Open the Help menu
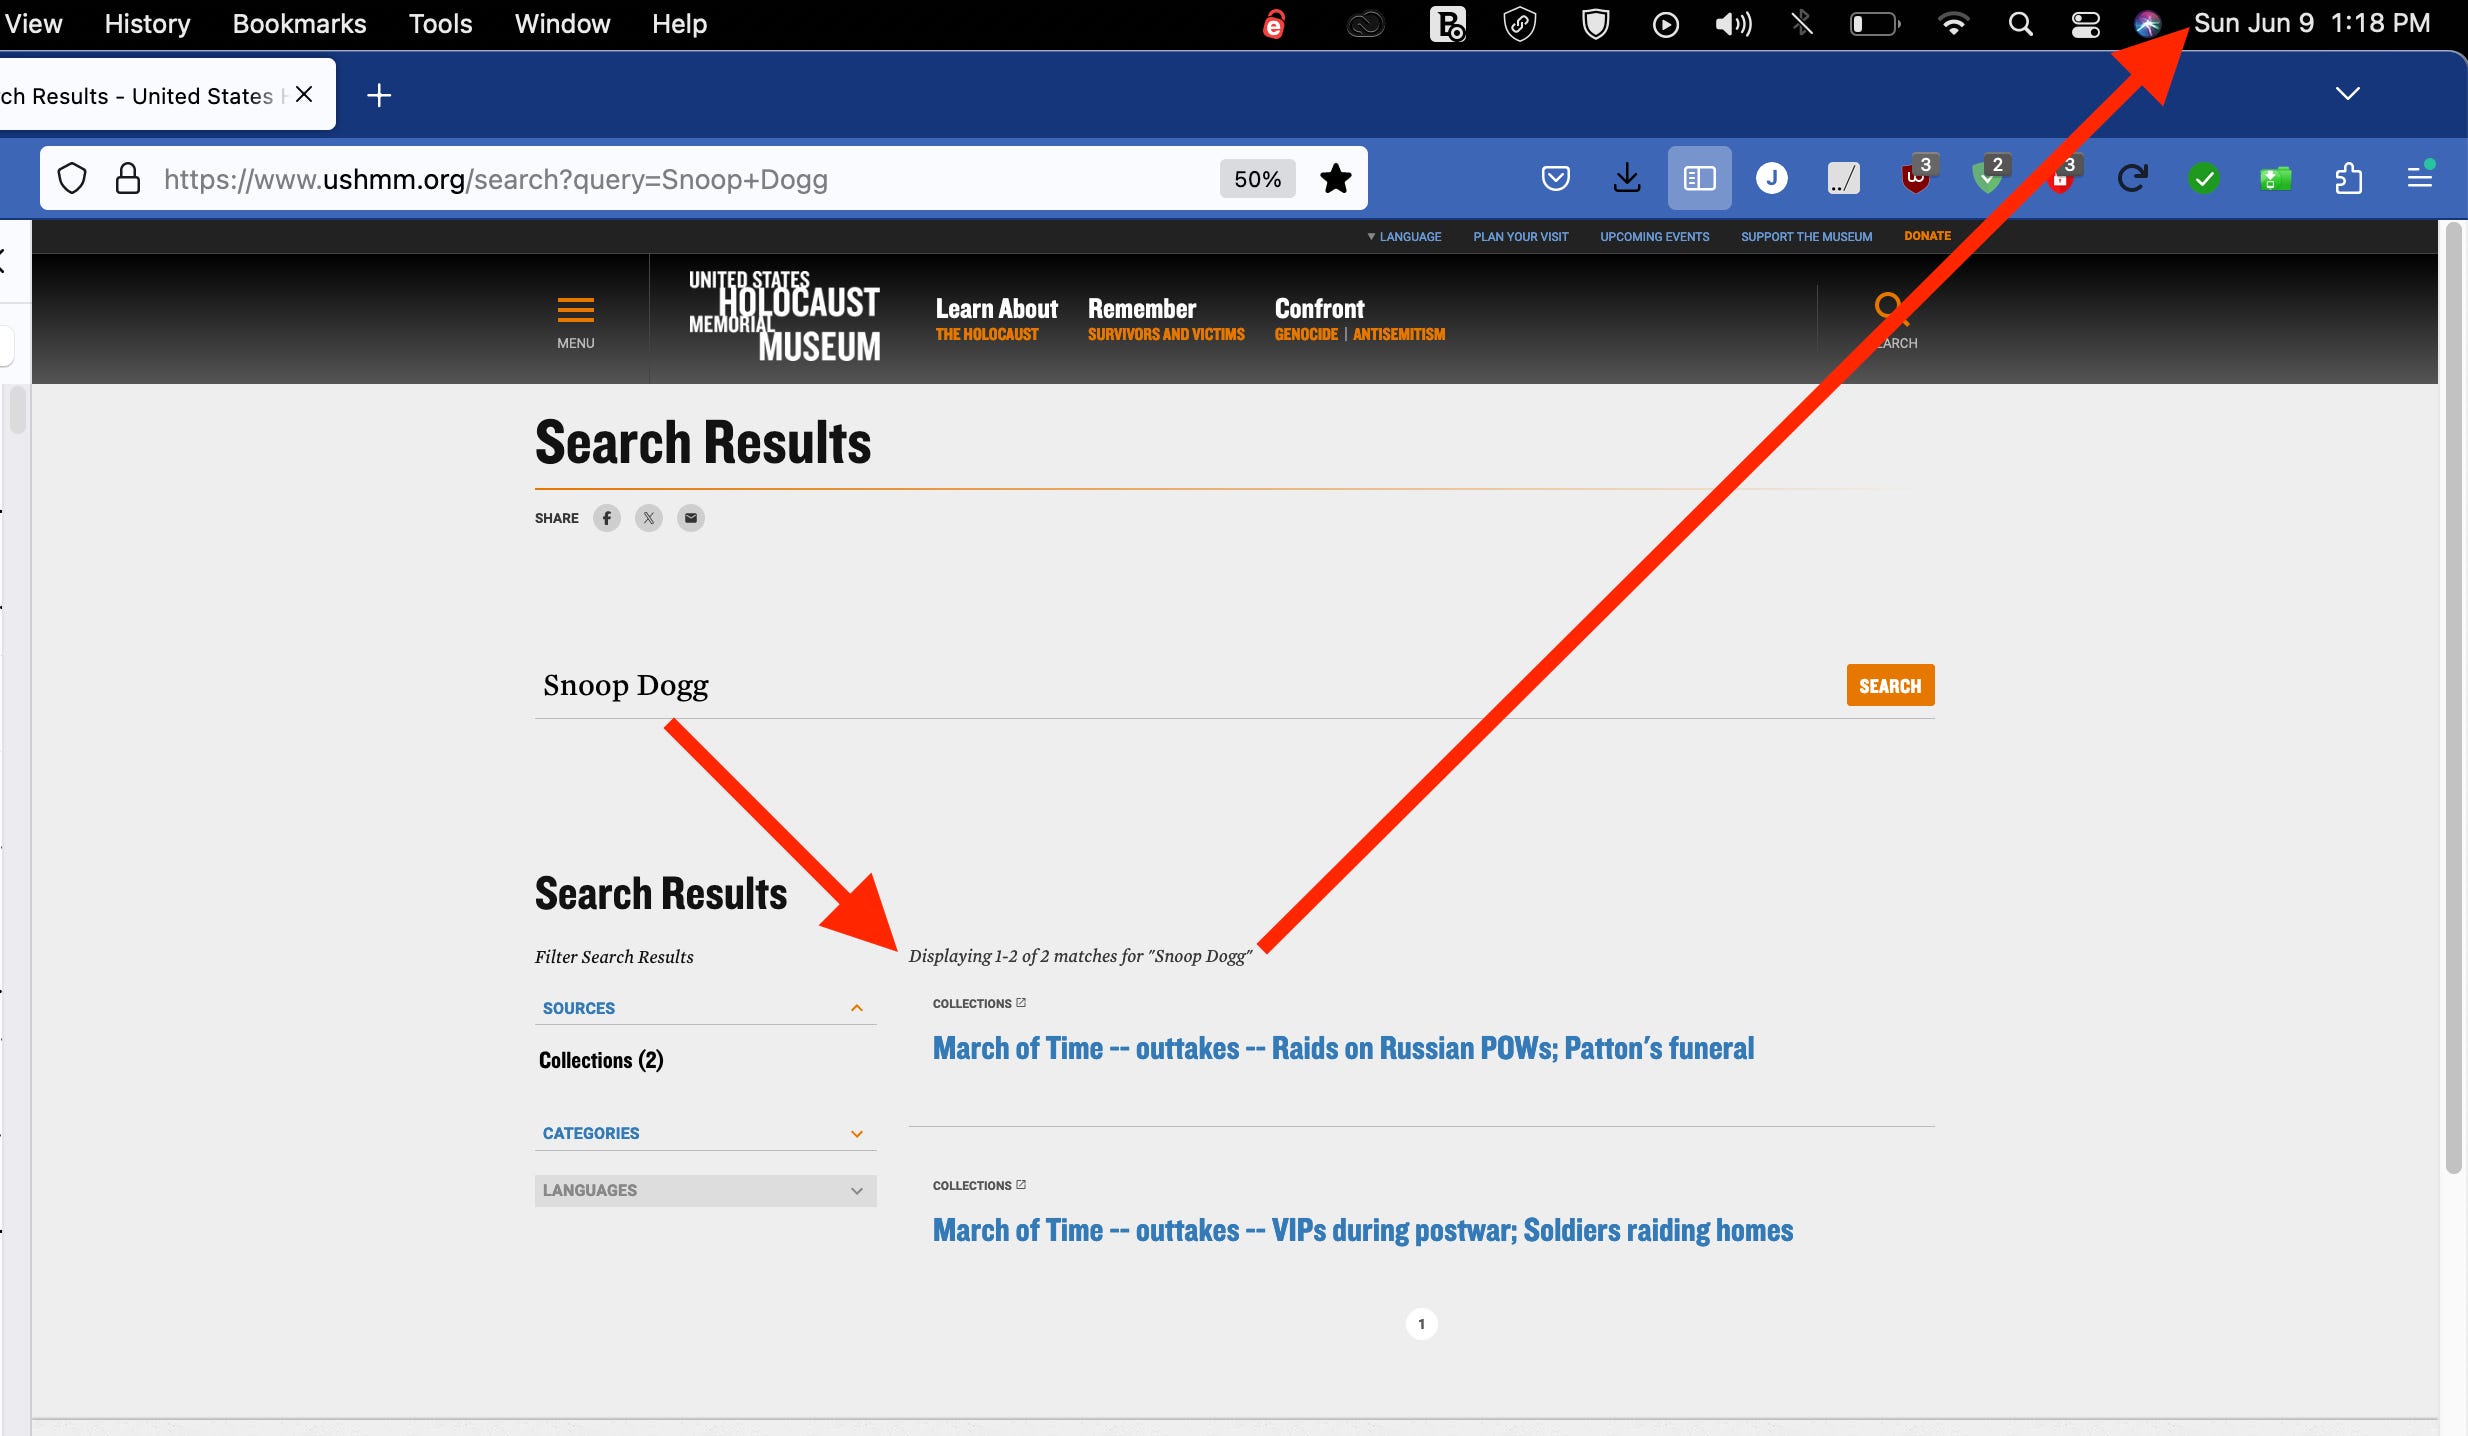This screenshot has height=1436, width=2468. pos(679,24)
